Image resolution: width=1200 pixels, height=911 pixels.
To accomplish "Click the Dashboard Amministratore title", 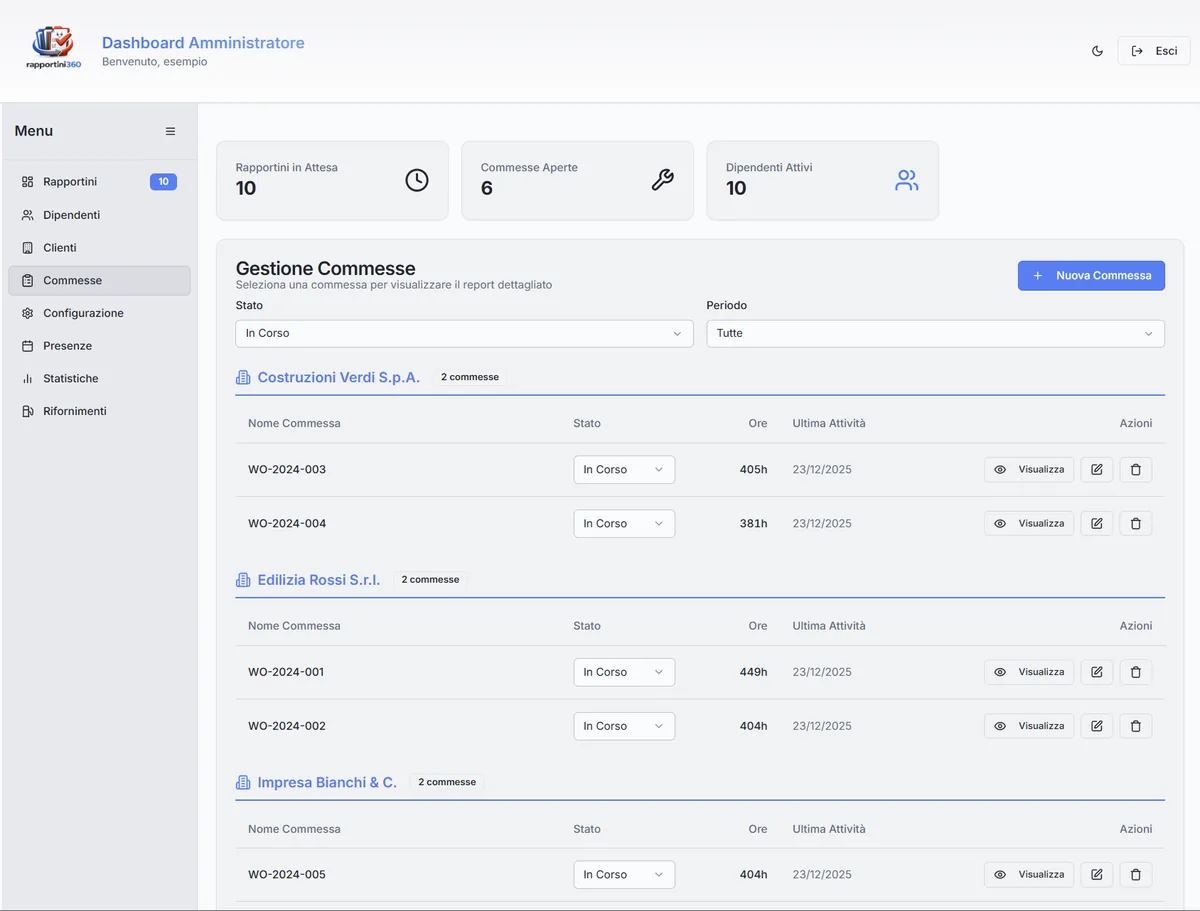I will coord(203,43).
